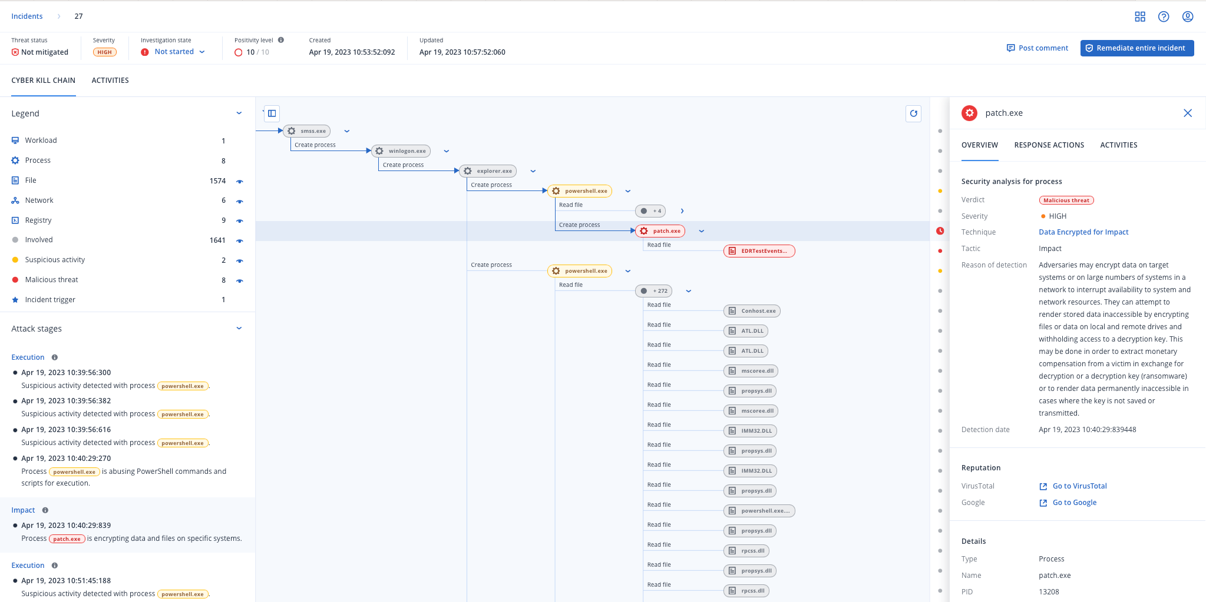Click Remediate entire incident button
This screenshot has width=1206, height=602.
(x=1137, y=48)
